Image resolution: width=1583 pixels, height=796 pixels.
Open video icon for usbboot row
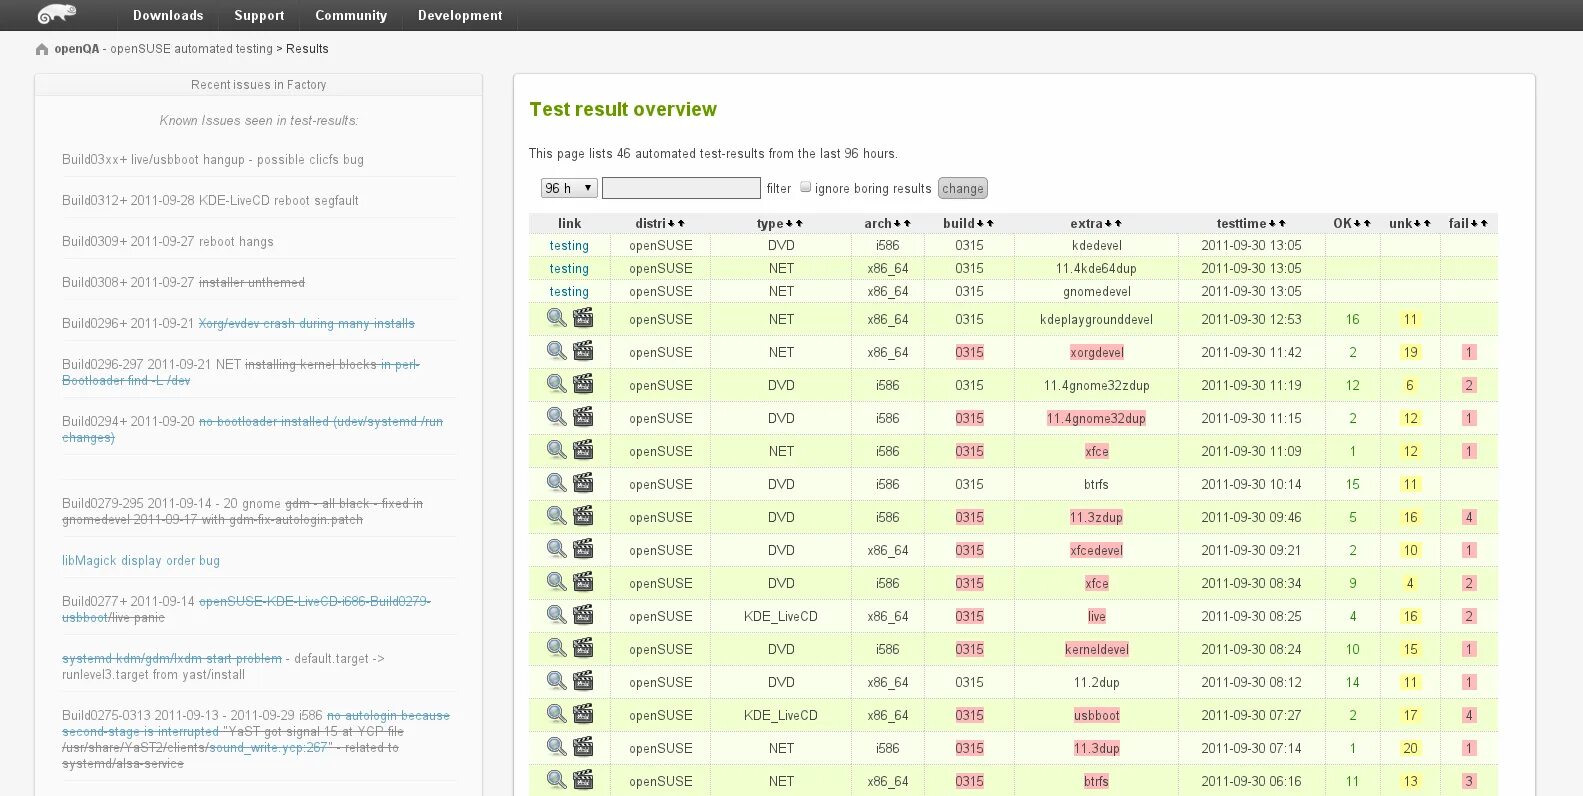click(x=583, y=713)
